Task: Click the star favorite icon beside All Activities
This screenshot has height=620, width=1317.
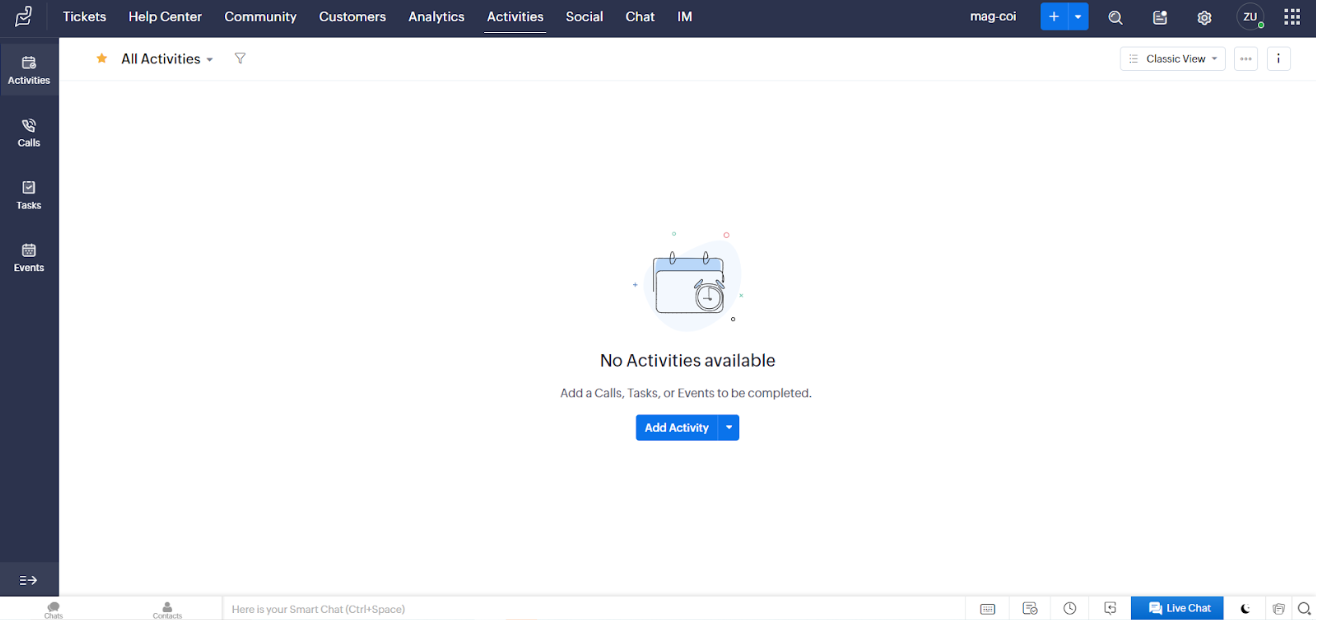Action: [x=102, y=59]
